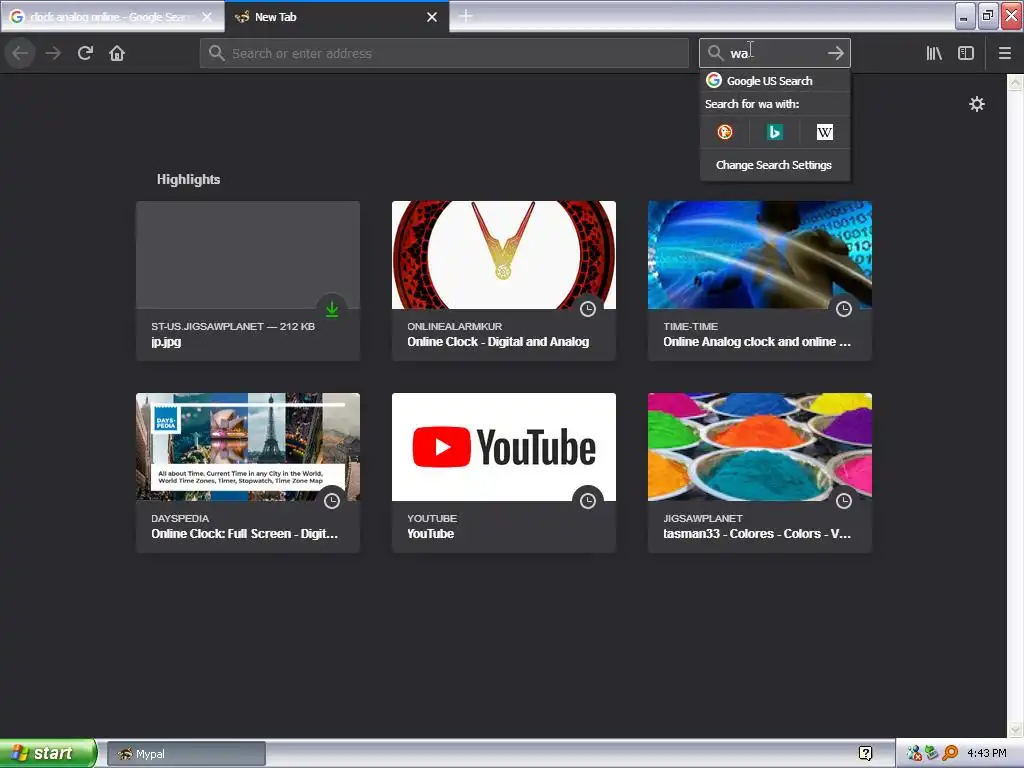Click the taskbar clock showing 4:43 PM
The height and width of the screenshot is (768, 1024).
click(x=987, y=754)
